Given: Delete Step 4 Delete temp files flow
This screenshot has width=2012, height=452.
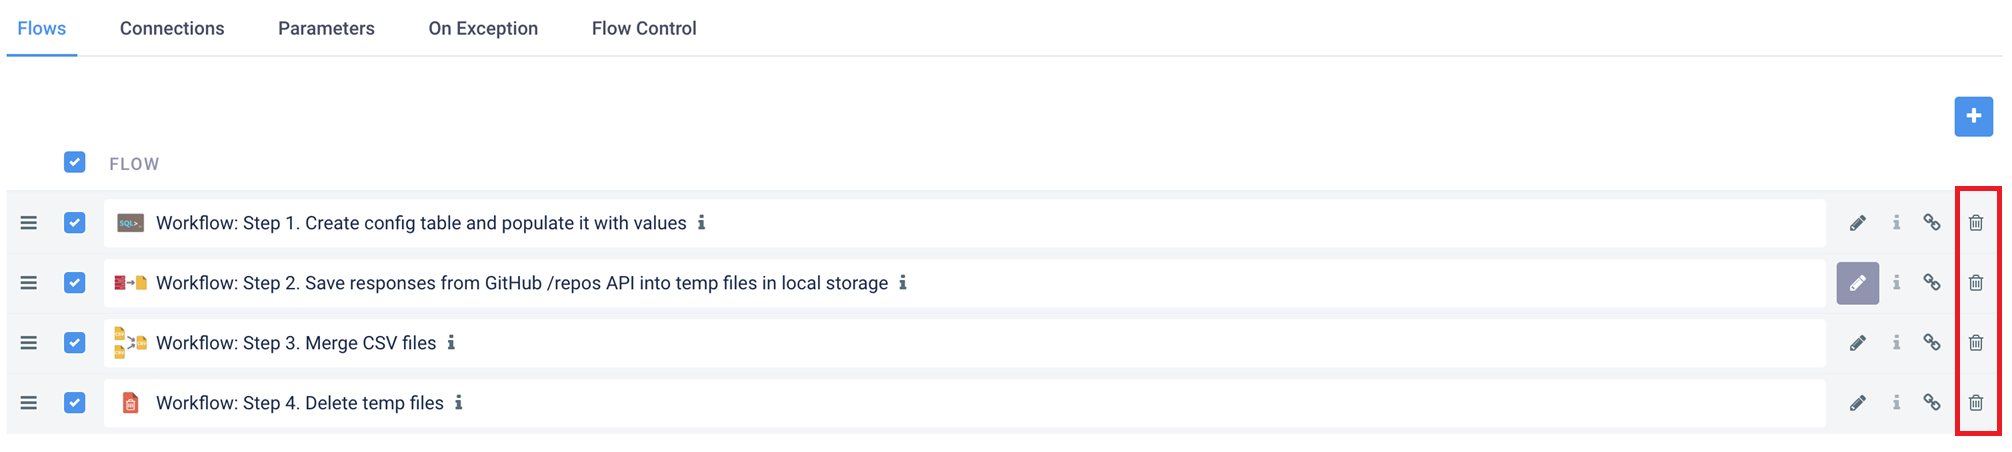Looking at the screenshot, I should [x=1976, y=403].
